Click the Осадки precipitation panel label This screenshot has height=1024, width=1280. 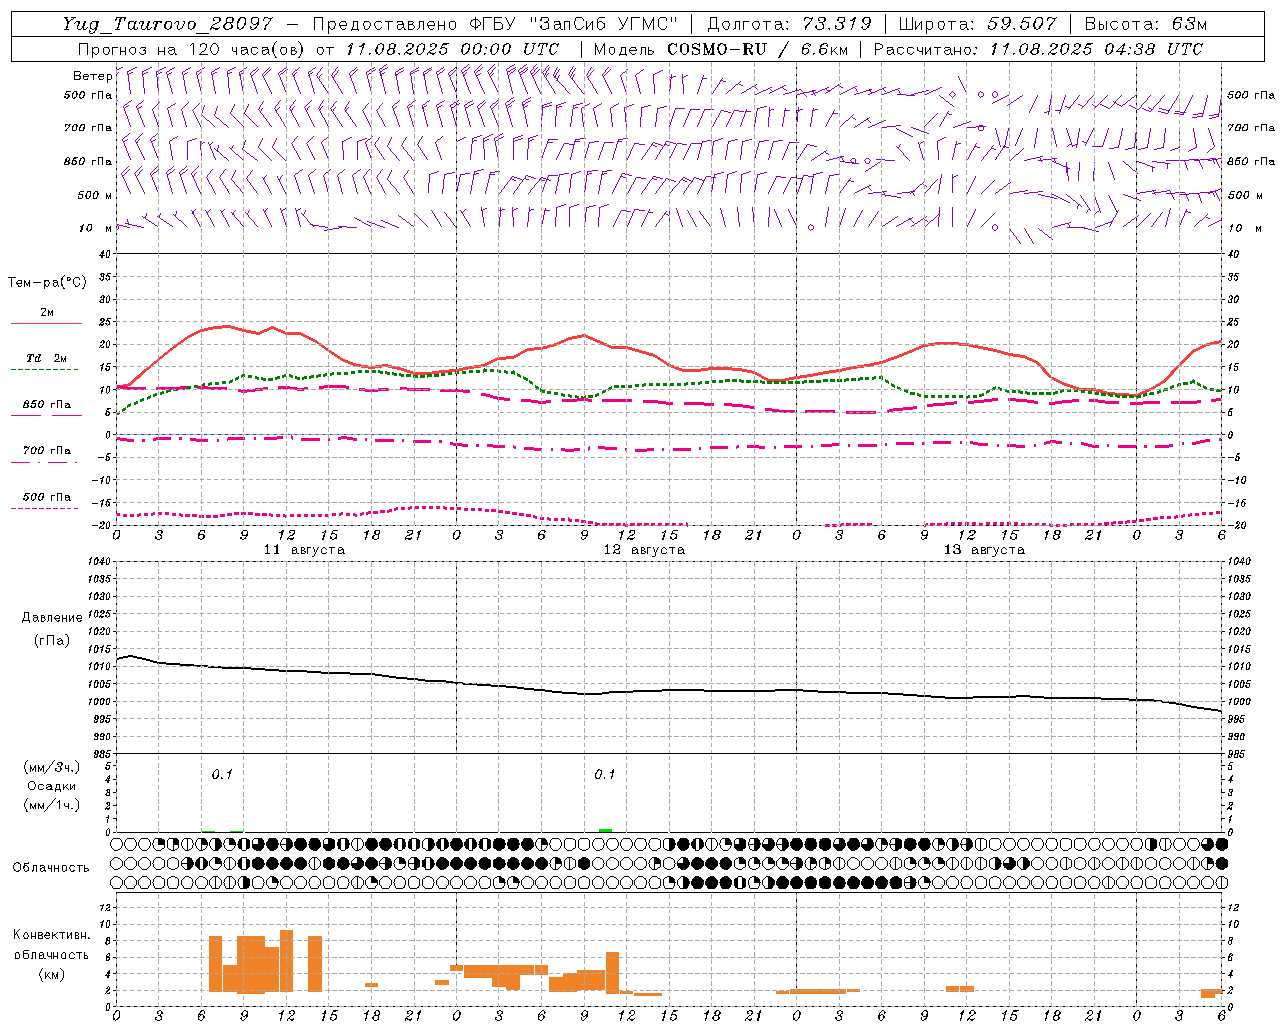tap(52, 786)
